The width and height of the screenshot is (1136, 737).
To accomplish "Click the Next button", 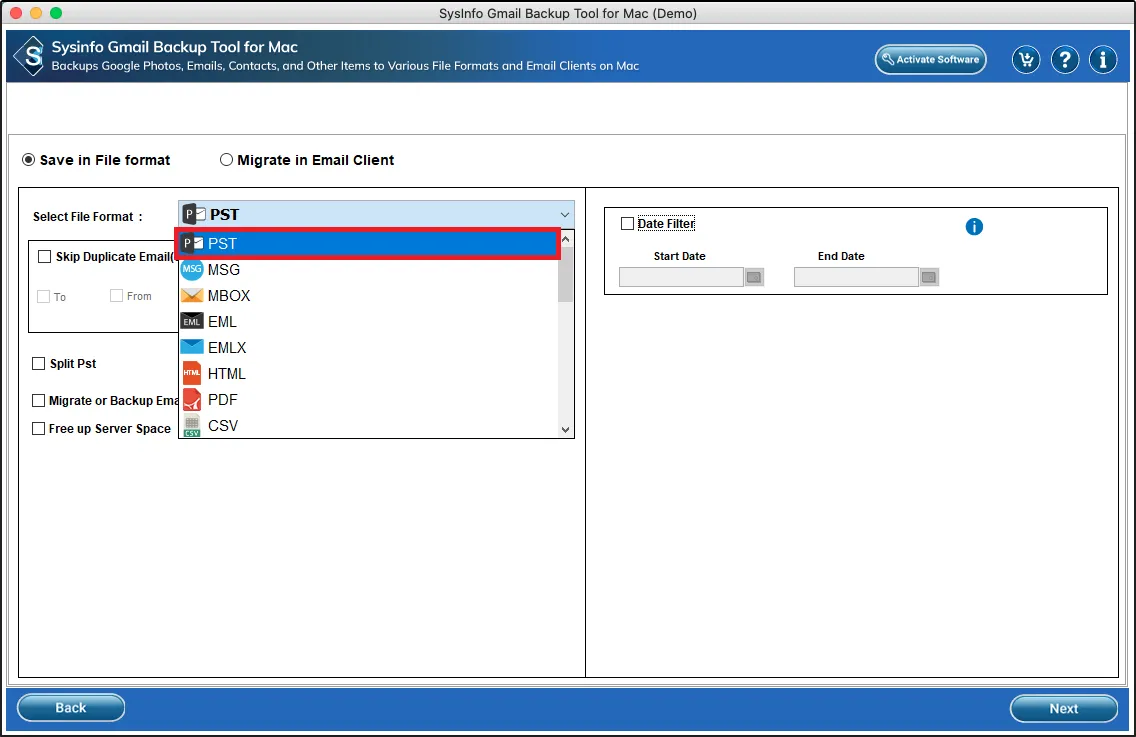I will [x=1063, y=708].
